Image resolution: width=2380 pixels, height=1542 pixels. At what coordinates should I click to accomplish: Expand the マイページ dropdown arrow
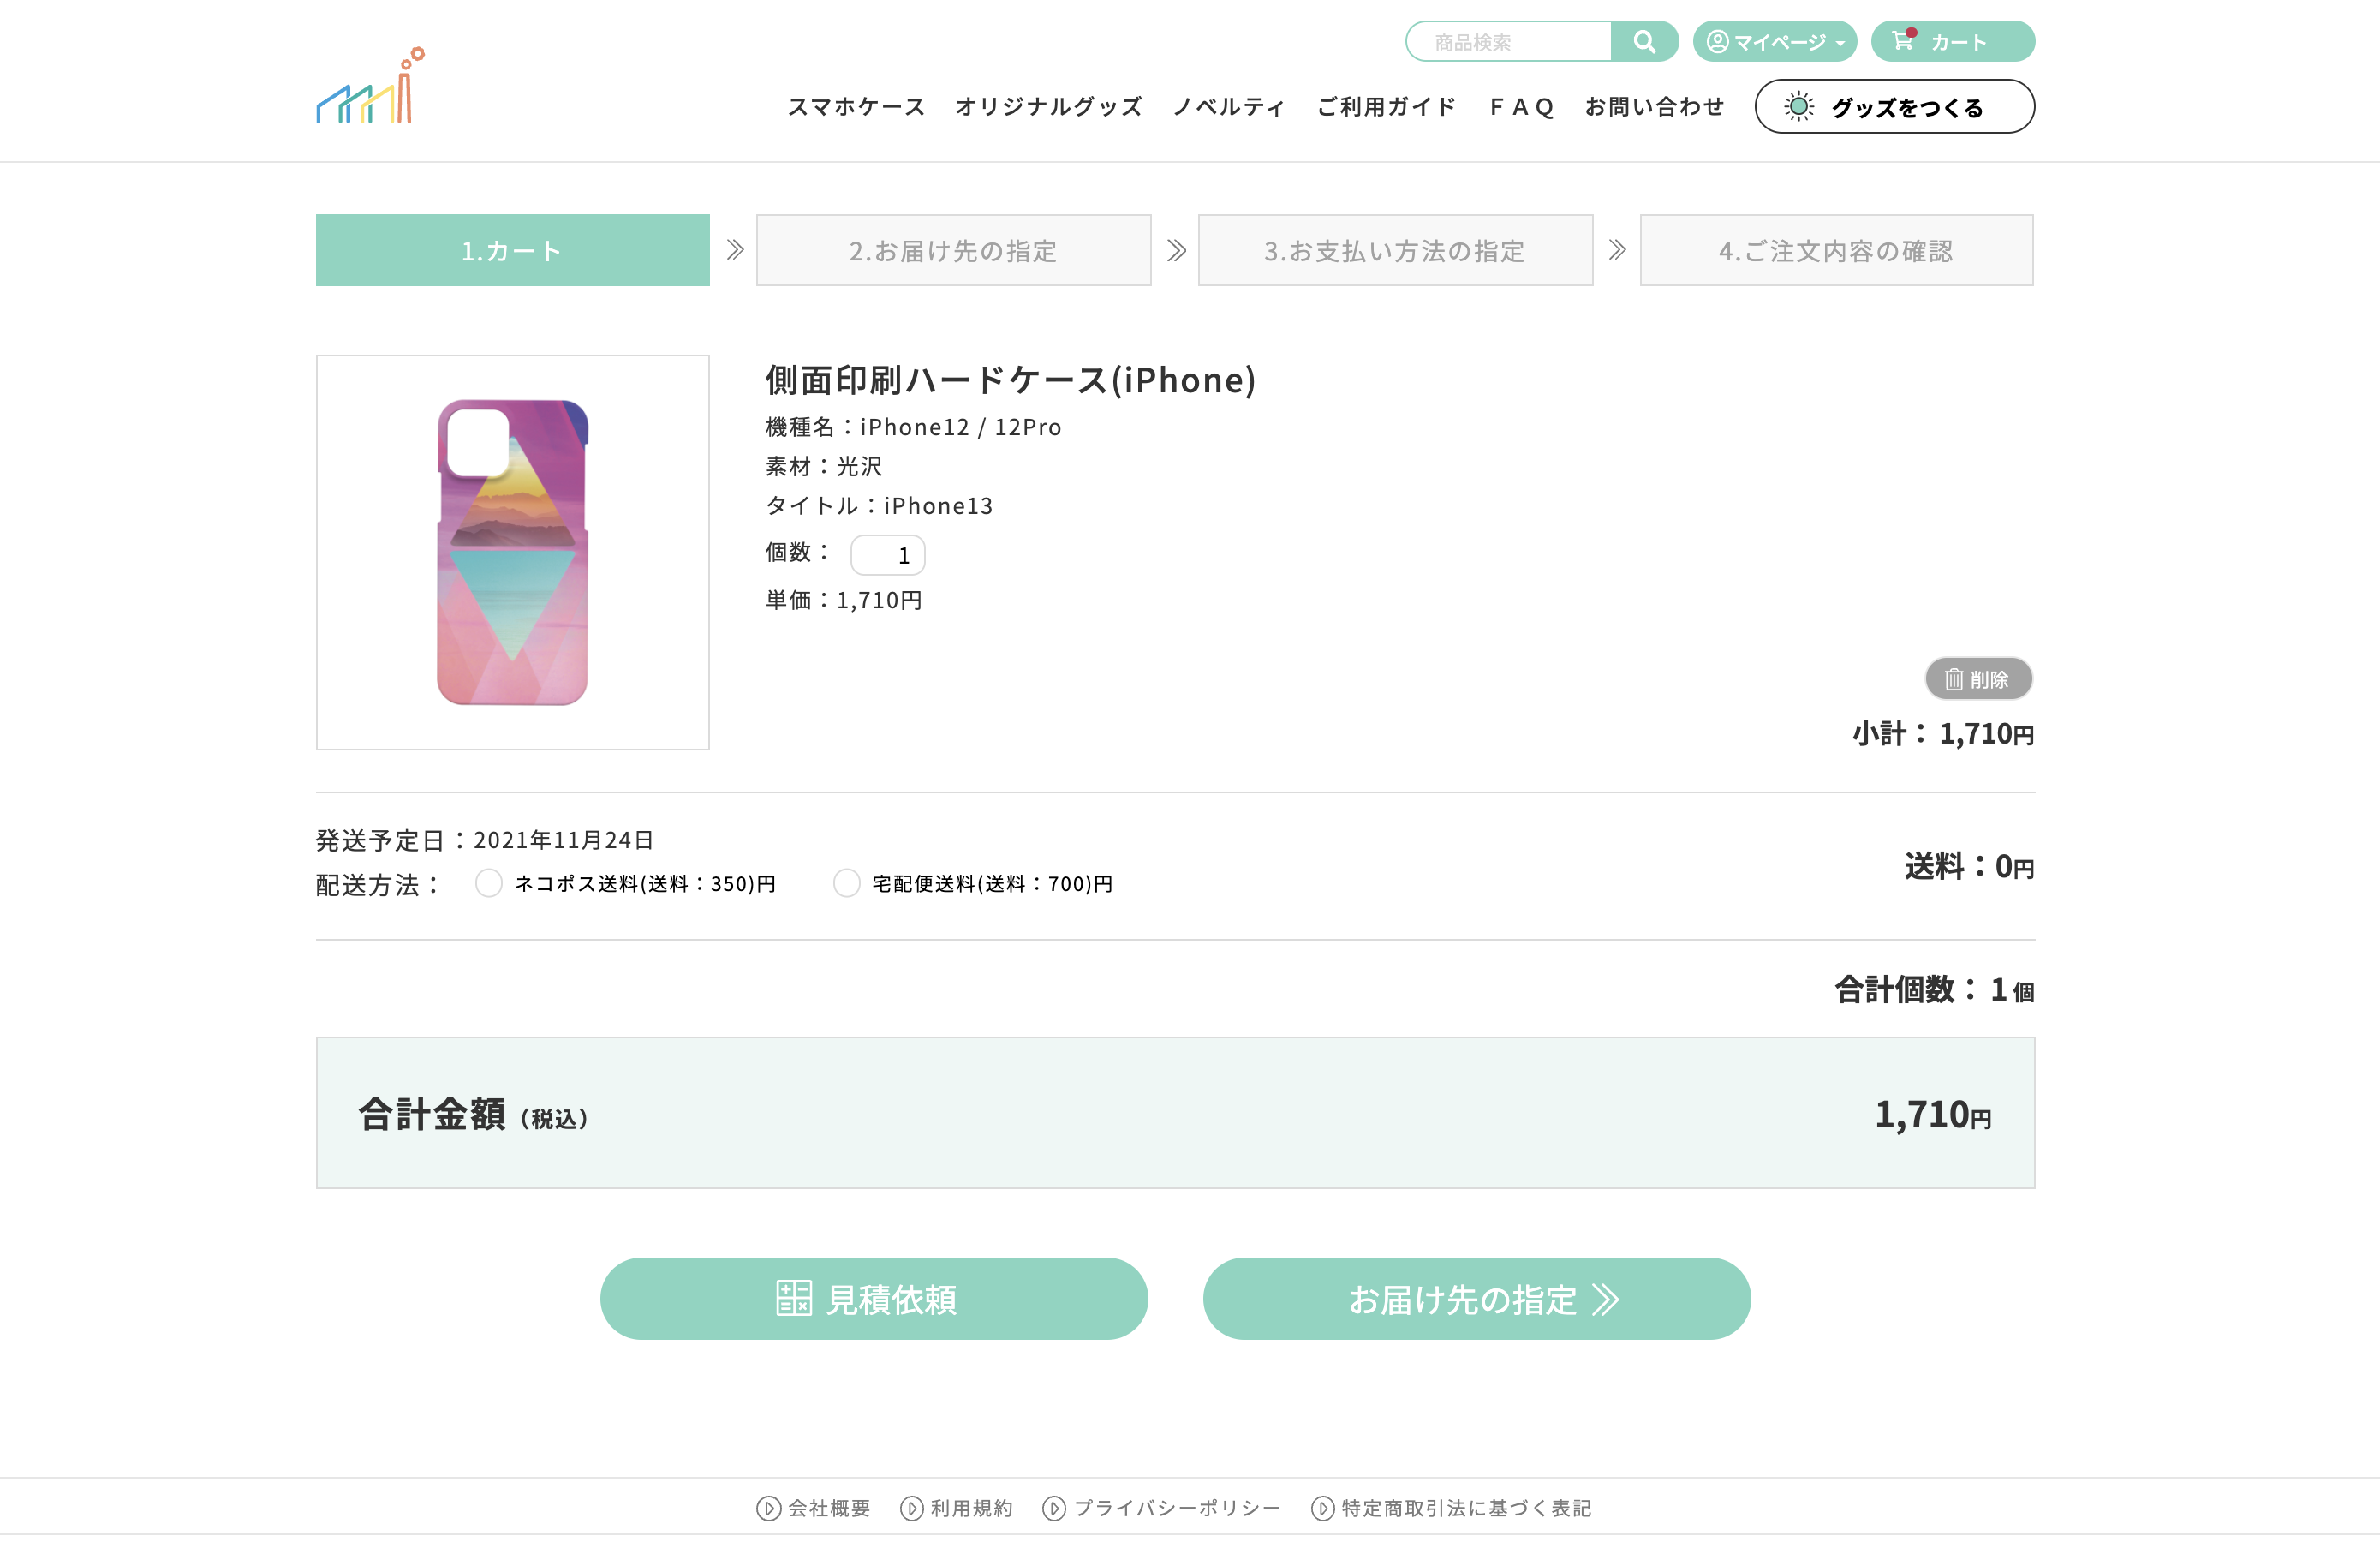[1841, 43]
